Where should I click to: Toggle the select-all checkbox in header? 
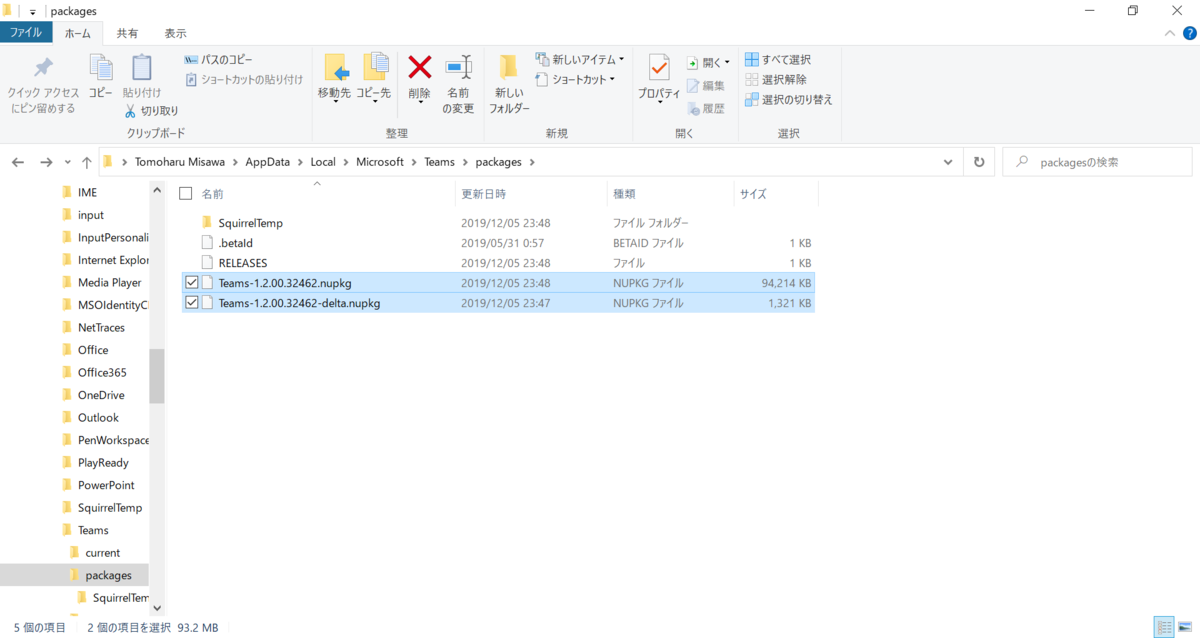(x=185, y=193)
